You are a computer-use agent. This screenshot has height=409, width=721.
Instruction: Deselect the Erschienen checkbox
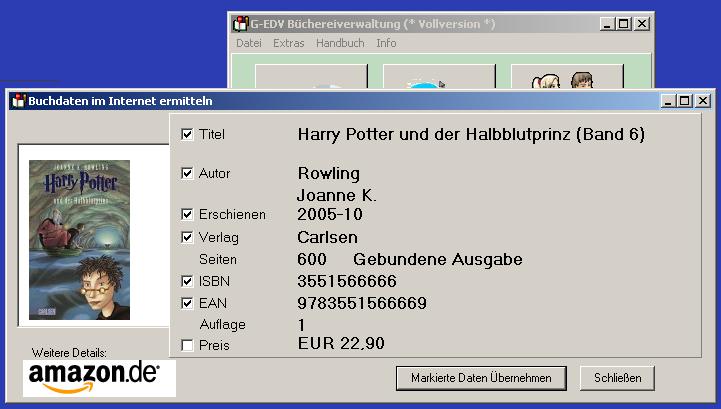[x=187, y=214]
